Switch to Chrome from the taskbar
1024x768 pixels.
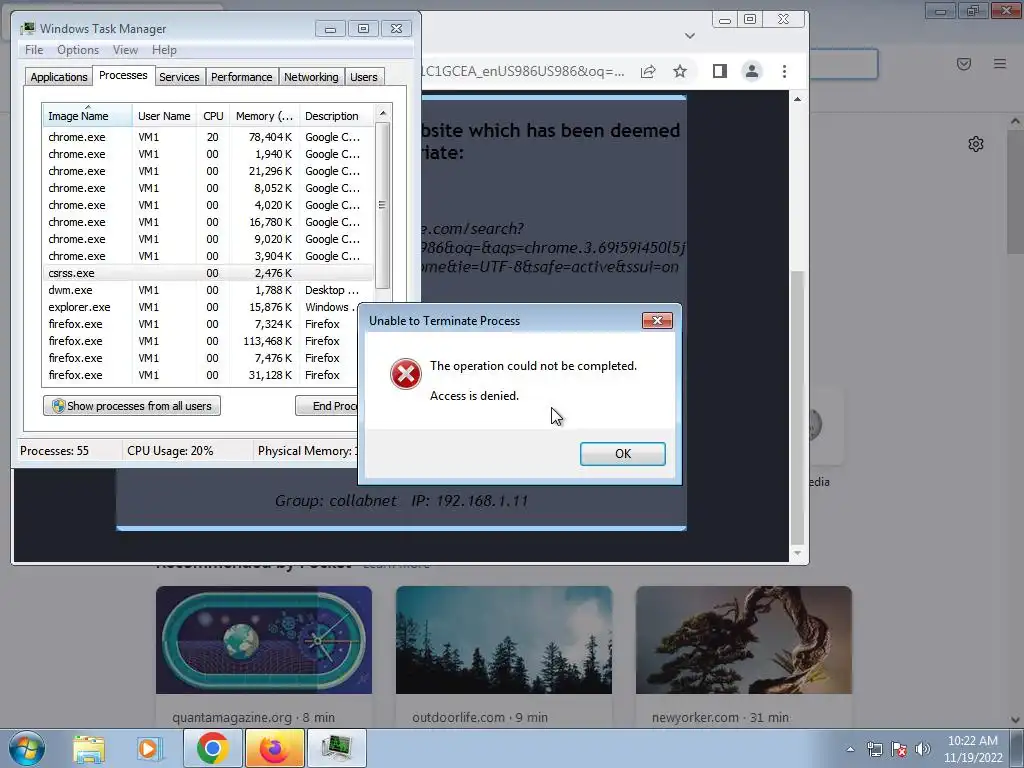[212, 748]
